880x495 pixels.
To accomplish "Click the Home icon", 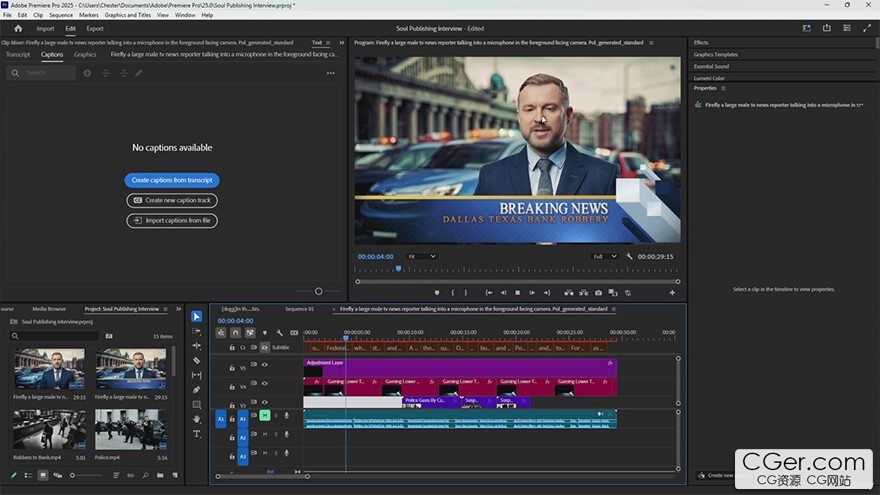I will [x=18, y=28].
